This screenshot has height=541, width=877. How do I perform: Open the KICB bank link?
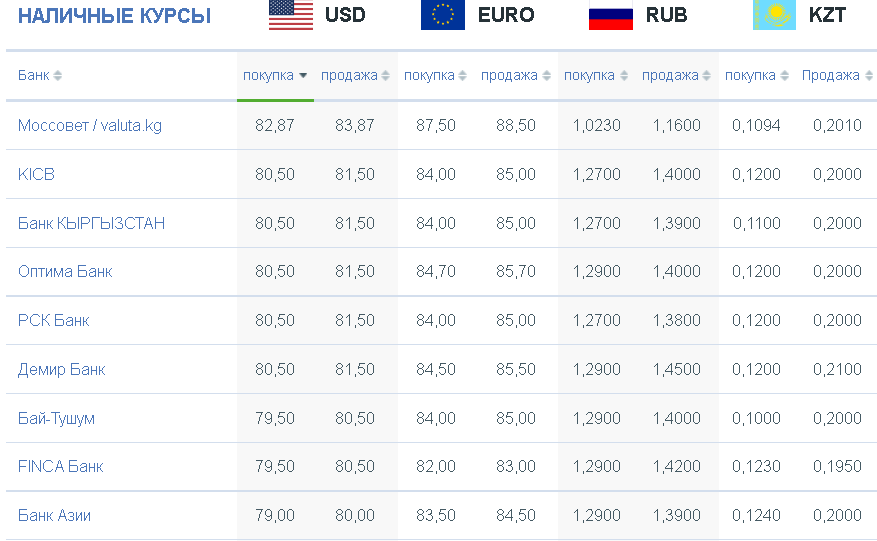coord(36,174)
